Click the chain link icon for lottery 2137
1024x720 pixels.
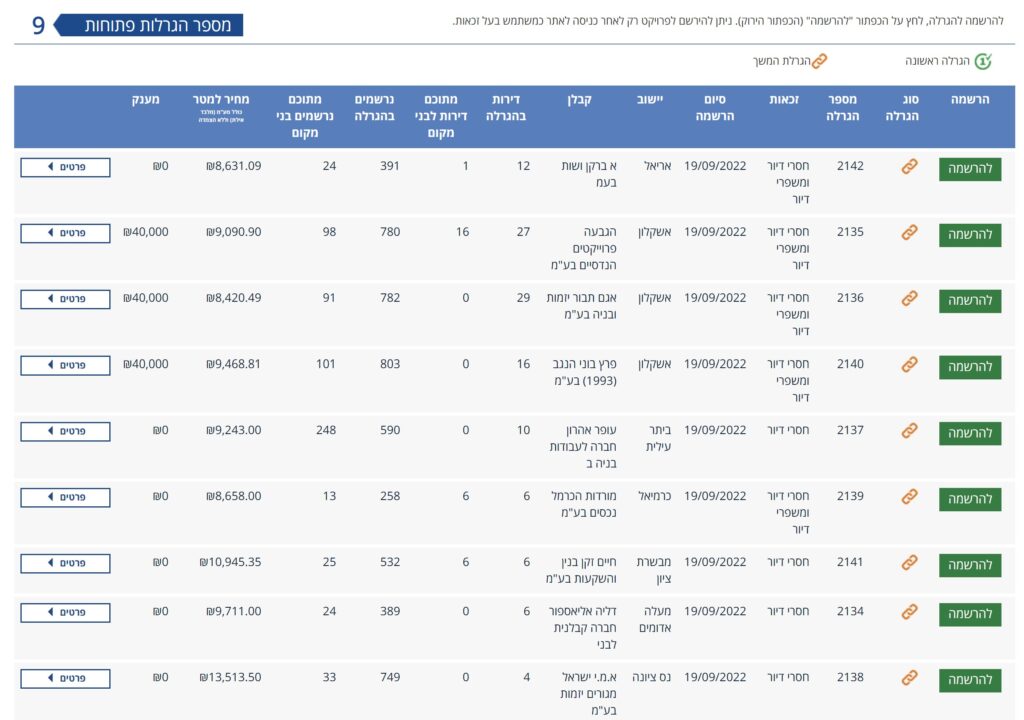909,430
